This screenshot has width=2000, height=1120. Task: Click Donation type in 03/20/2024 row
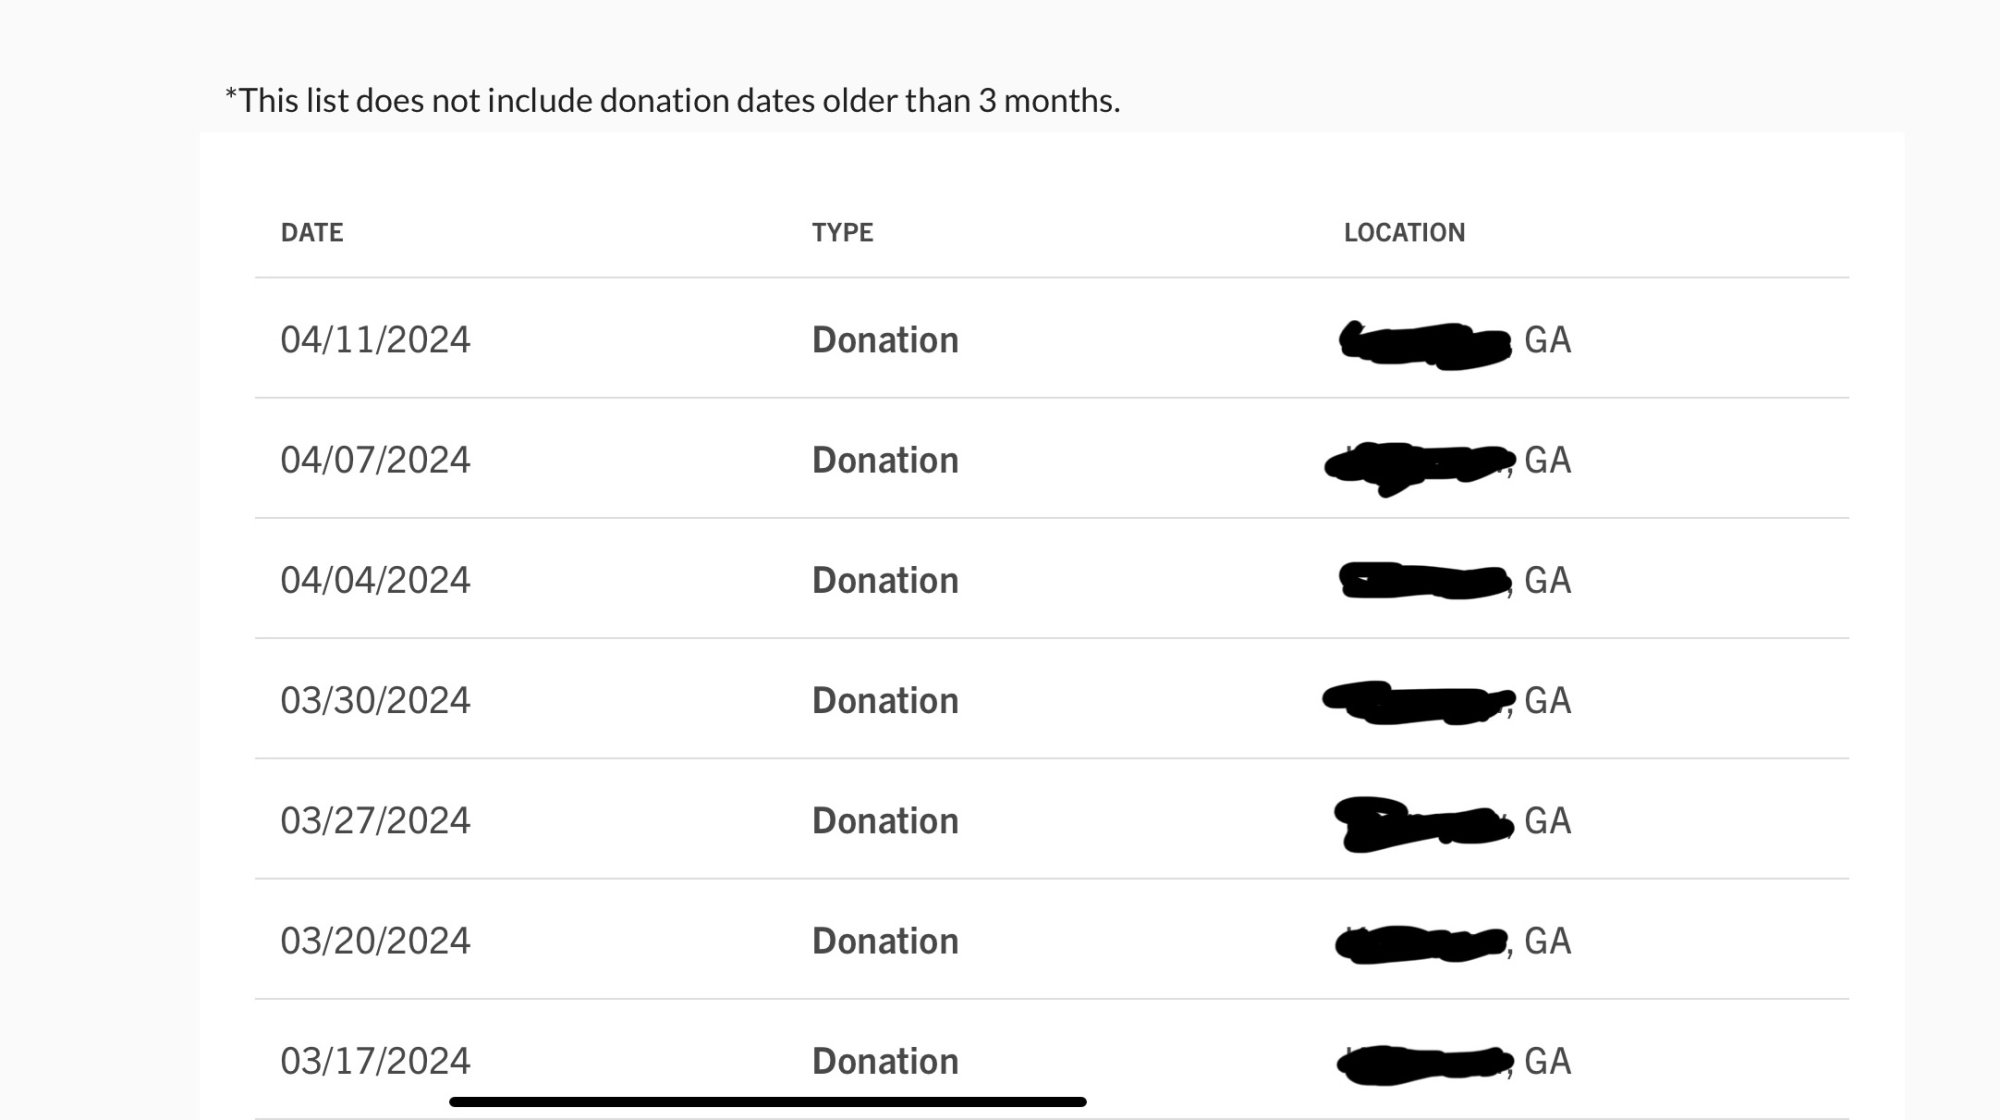885,941
